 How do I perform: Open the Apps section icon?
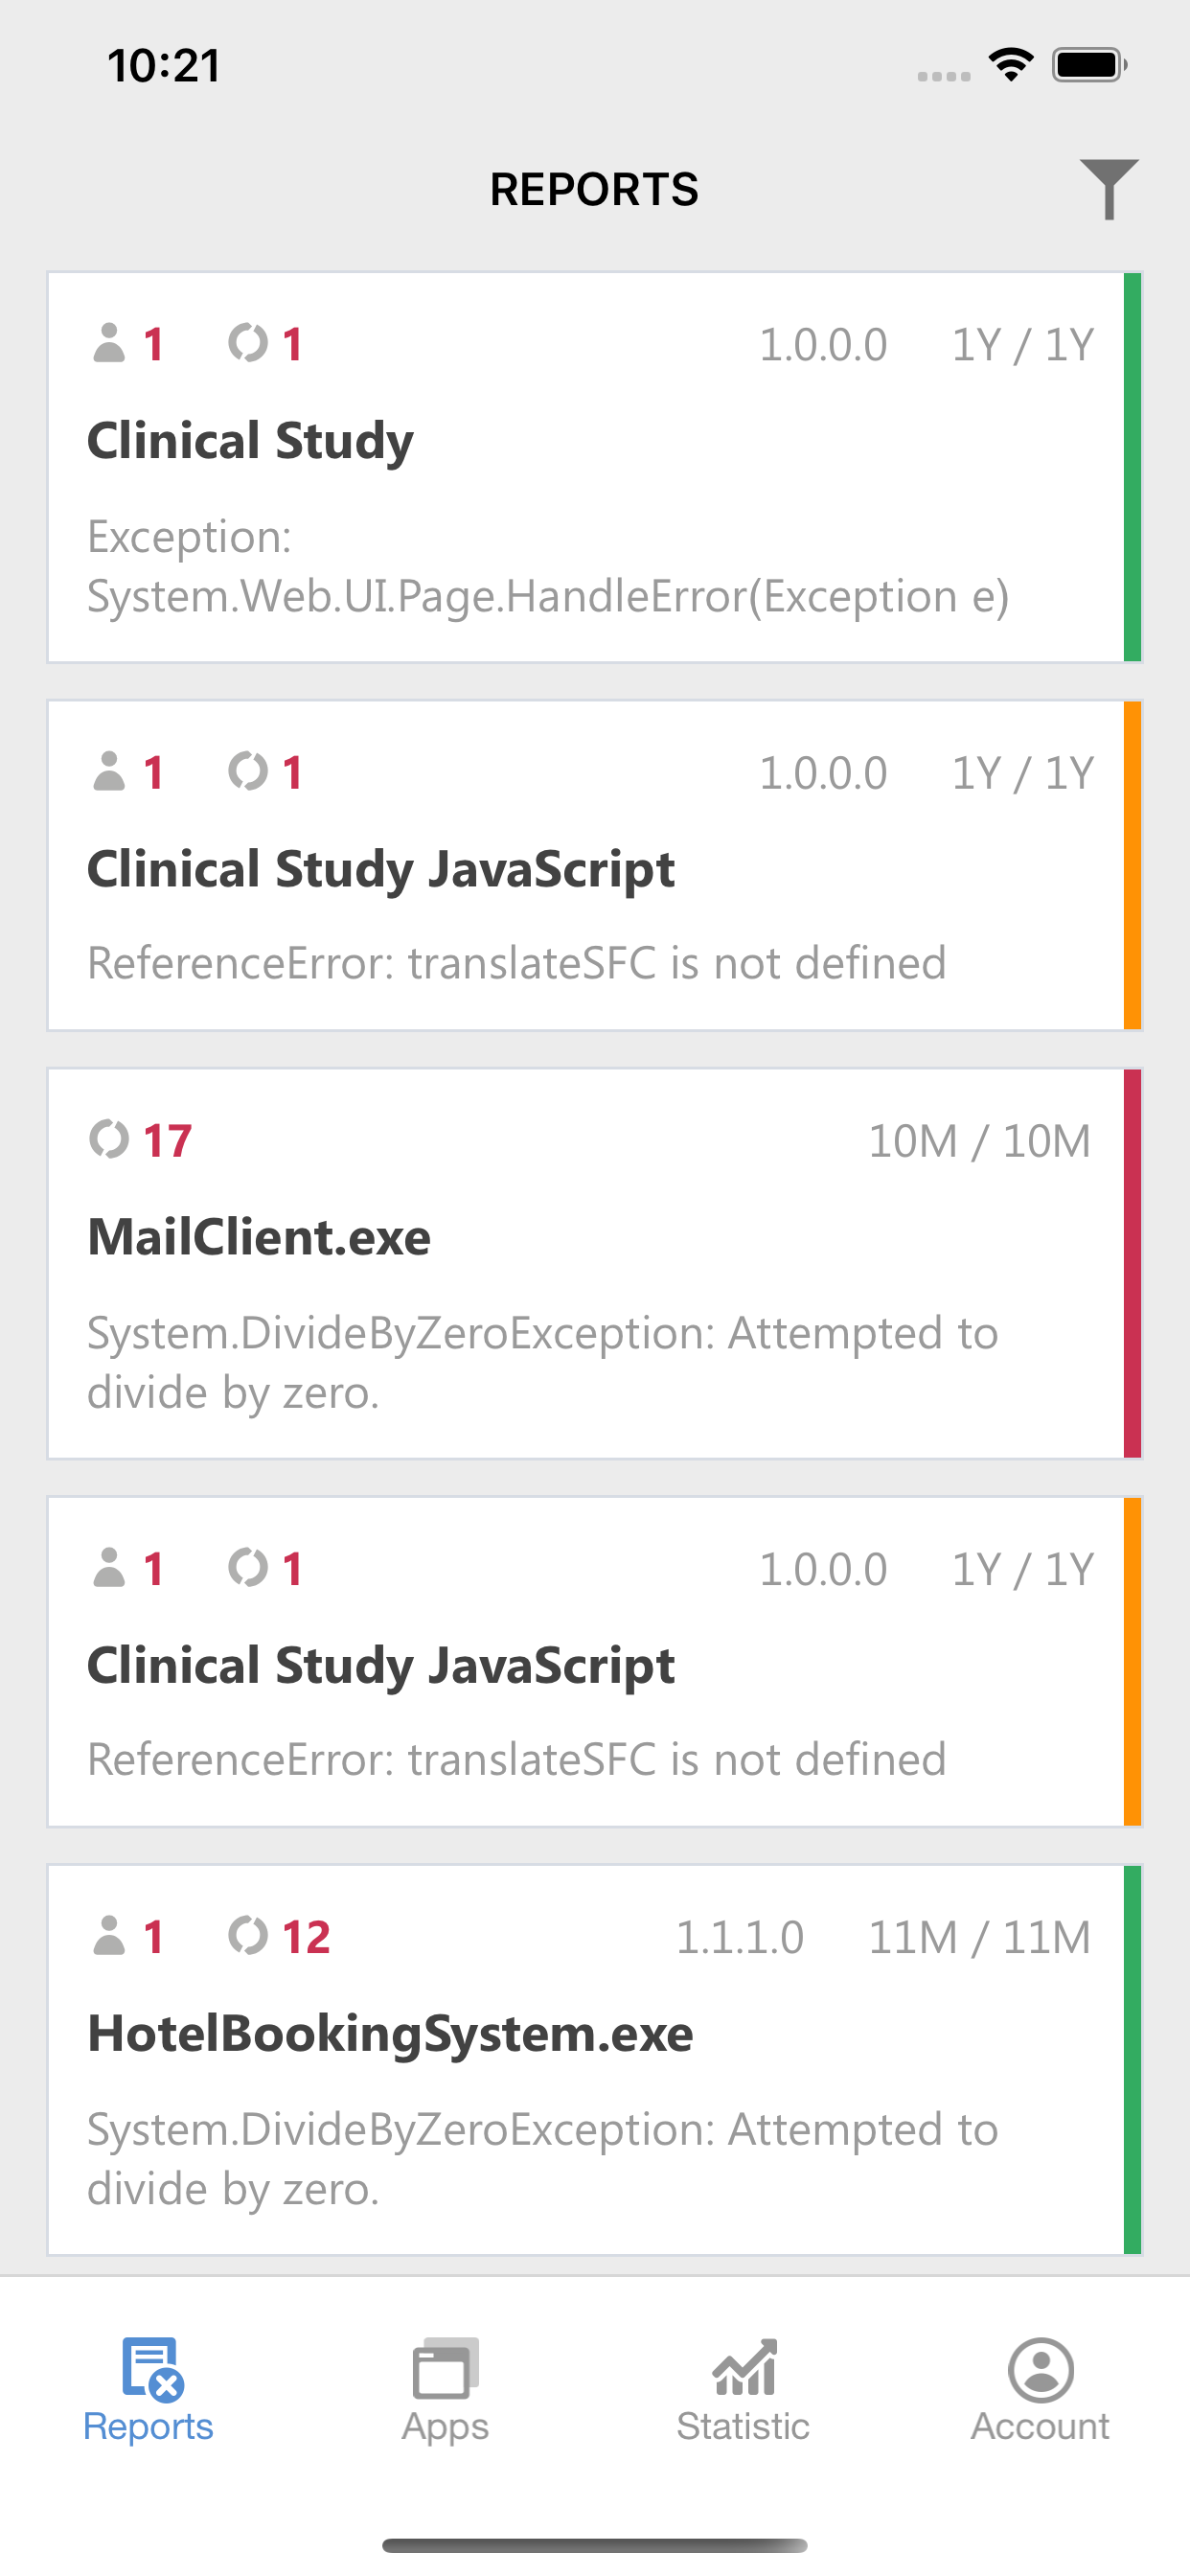[445, 2370]
